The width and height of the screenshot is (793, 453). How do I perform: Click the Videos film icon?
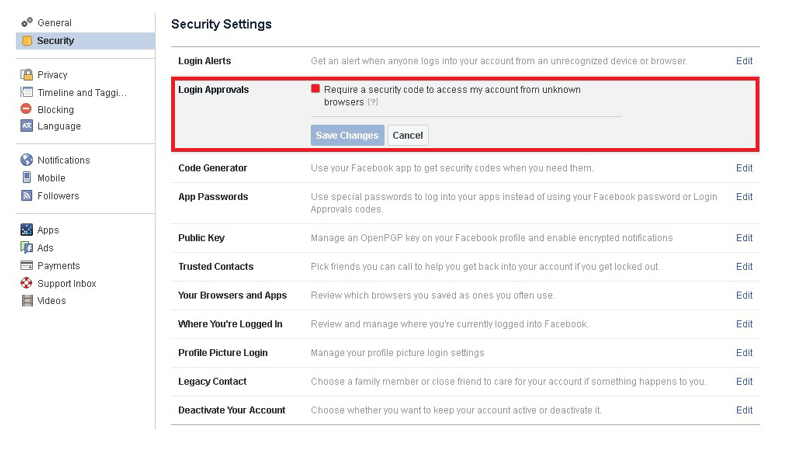(x=27, y=300)
